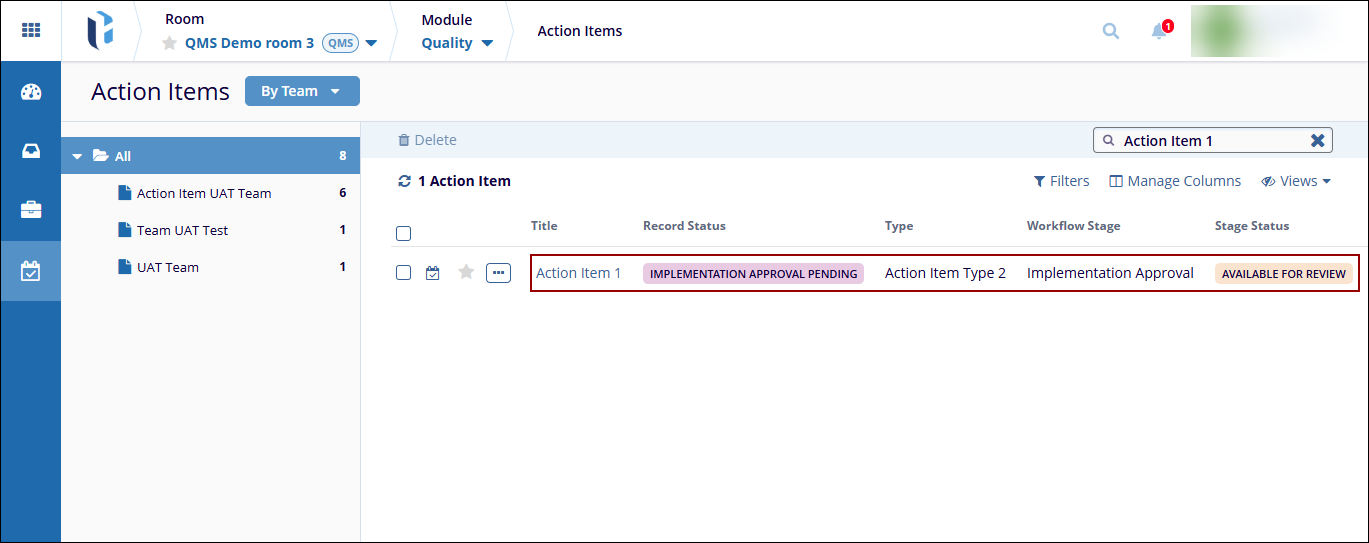This screenshot has height=543, width=1369.
Task: Click the notification bell icon
Action: 1159,31
